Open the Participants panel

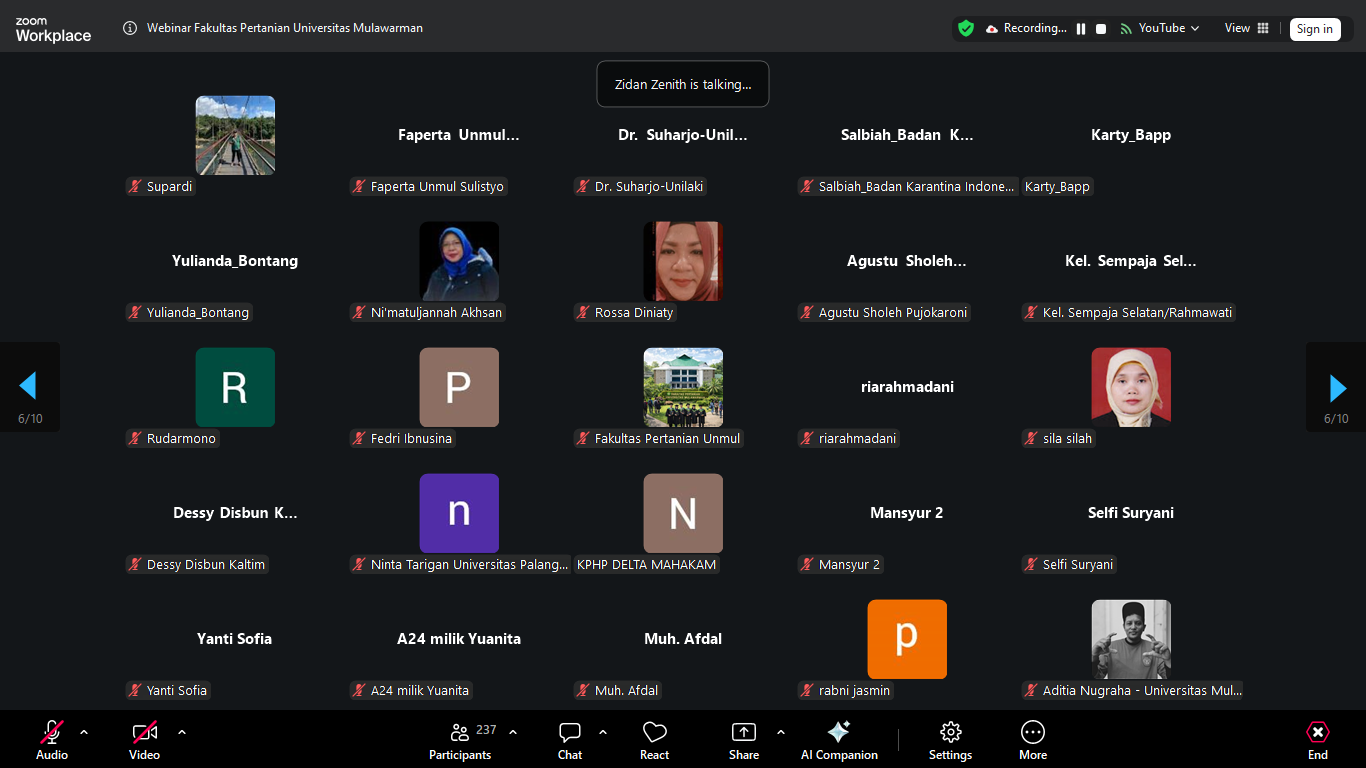point(460,741)
